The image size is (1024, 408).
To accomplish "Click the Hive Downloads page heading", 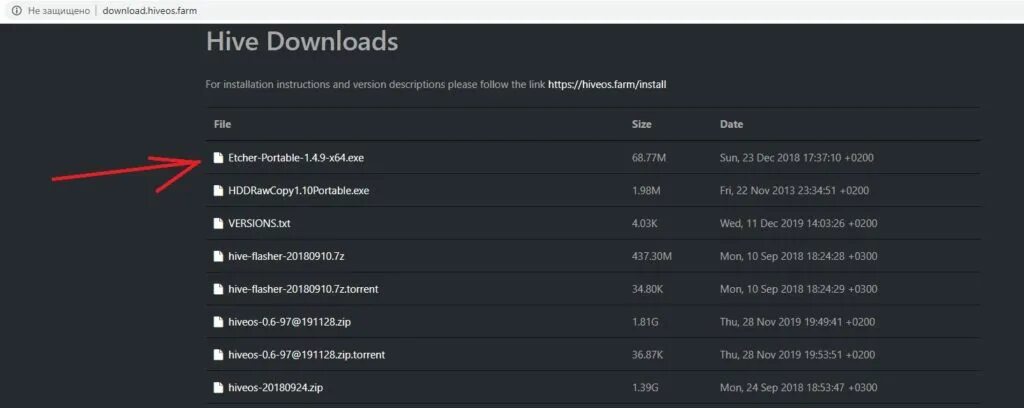I will 302,42.
